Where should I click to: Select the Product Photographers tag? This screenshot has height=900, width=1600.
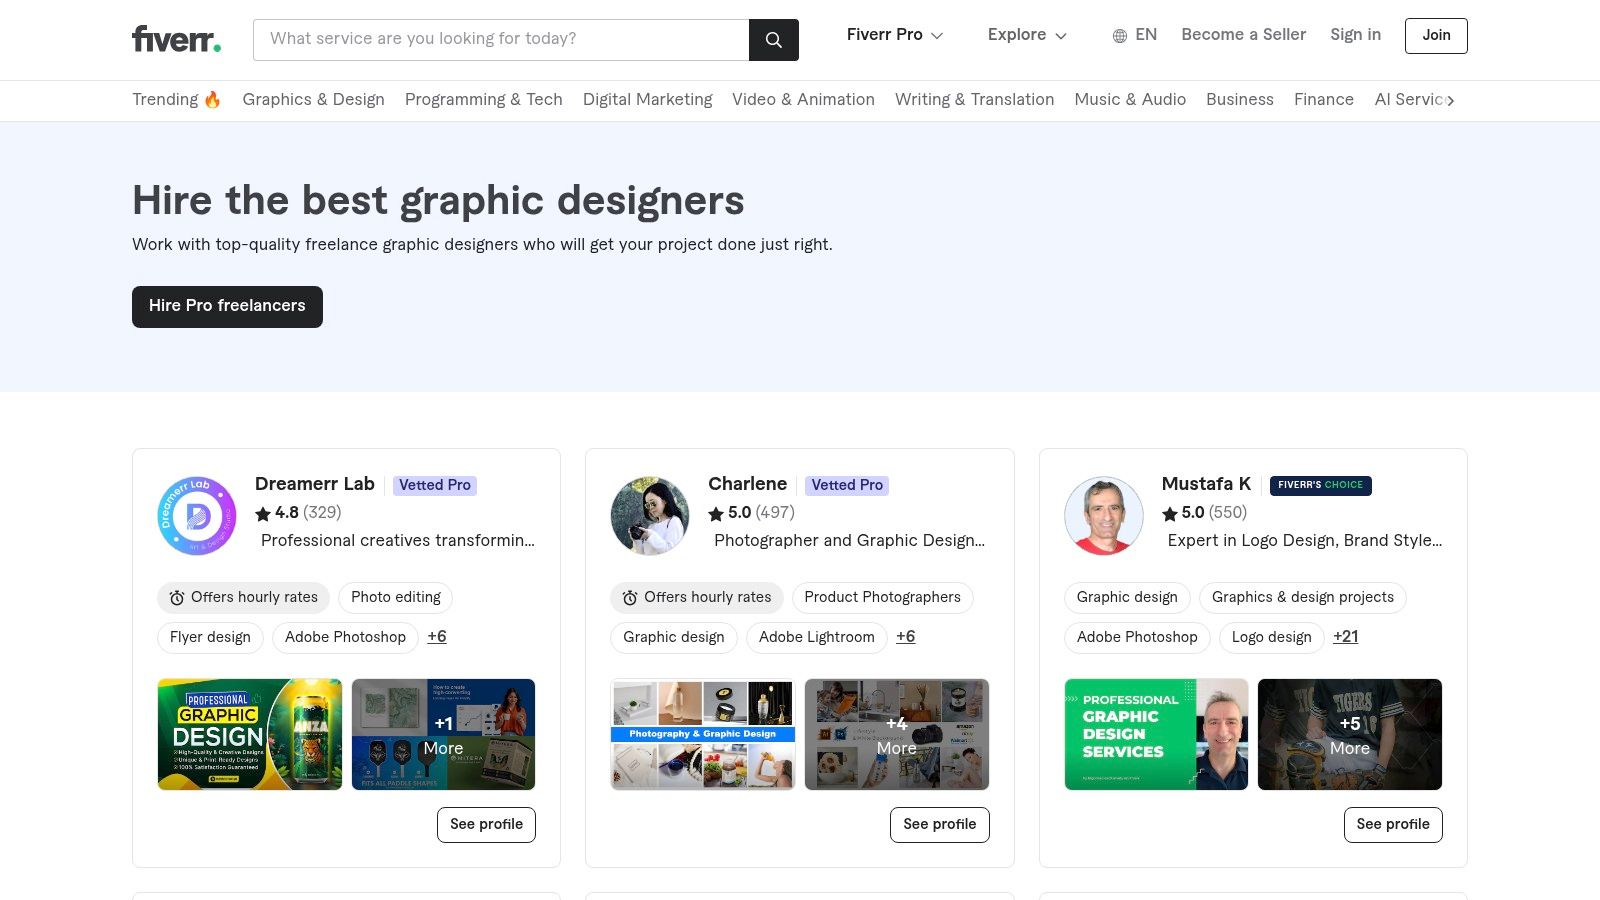click(x=882, y=598)
